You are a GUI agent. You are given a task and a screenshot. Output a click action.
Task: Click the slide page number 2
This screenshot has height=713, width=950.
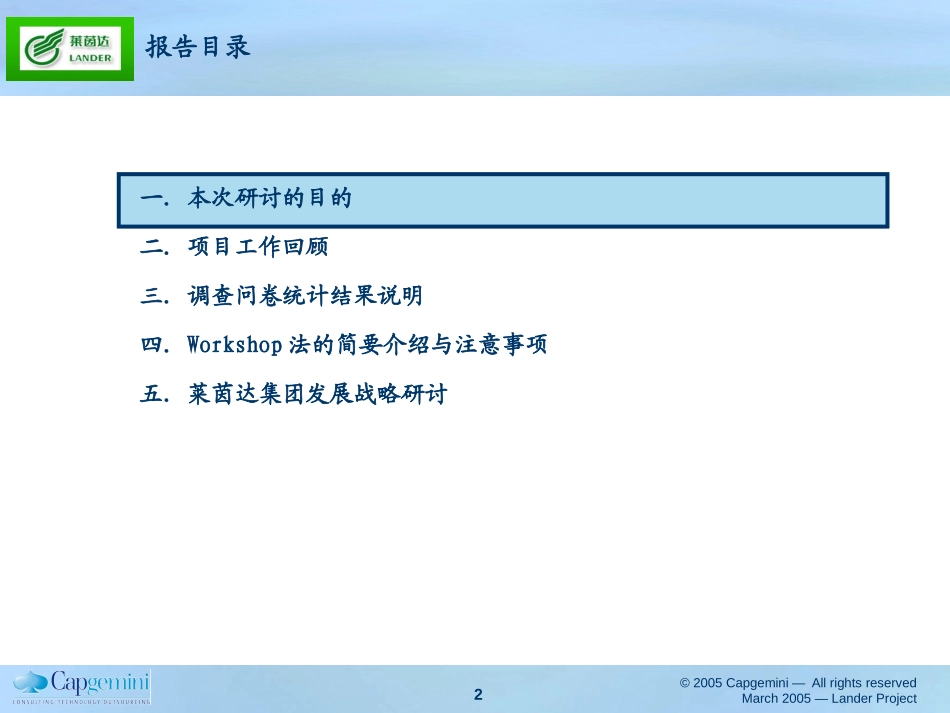pos(478,694)
